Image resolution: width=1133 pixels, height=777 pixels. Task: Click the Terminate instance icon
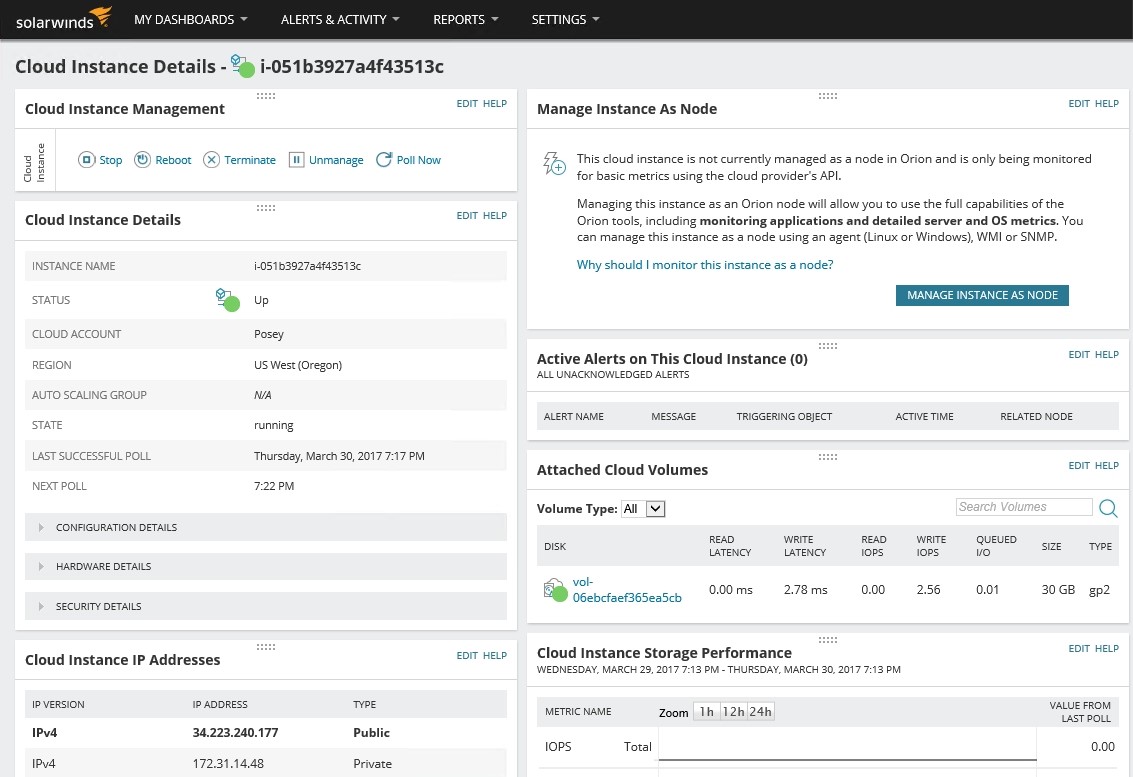click(211, 160)
